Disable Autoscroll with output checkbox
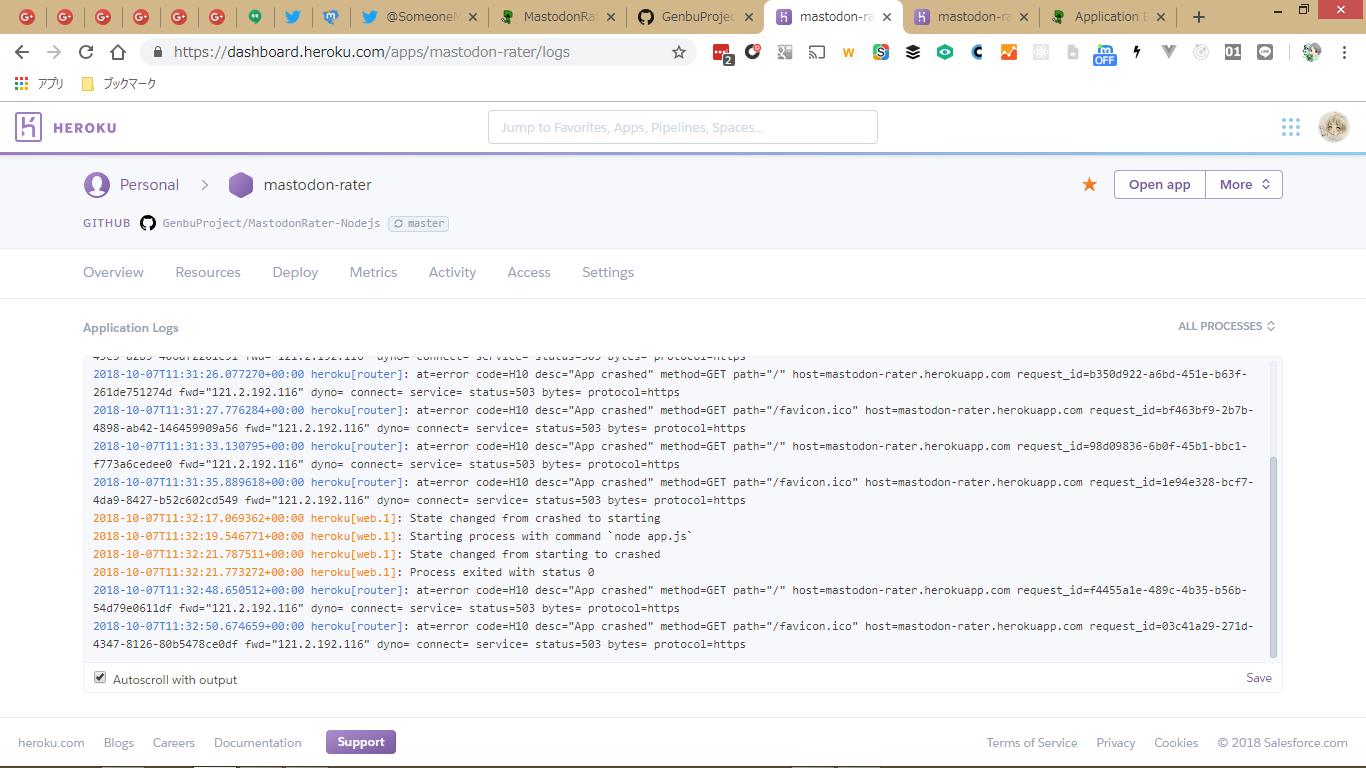Viewport: 1366px width, 768px height. [x=100, y=678]
